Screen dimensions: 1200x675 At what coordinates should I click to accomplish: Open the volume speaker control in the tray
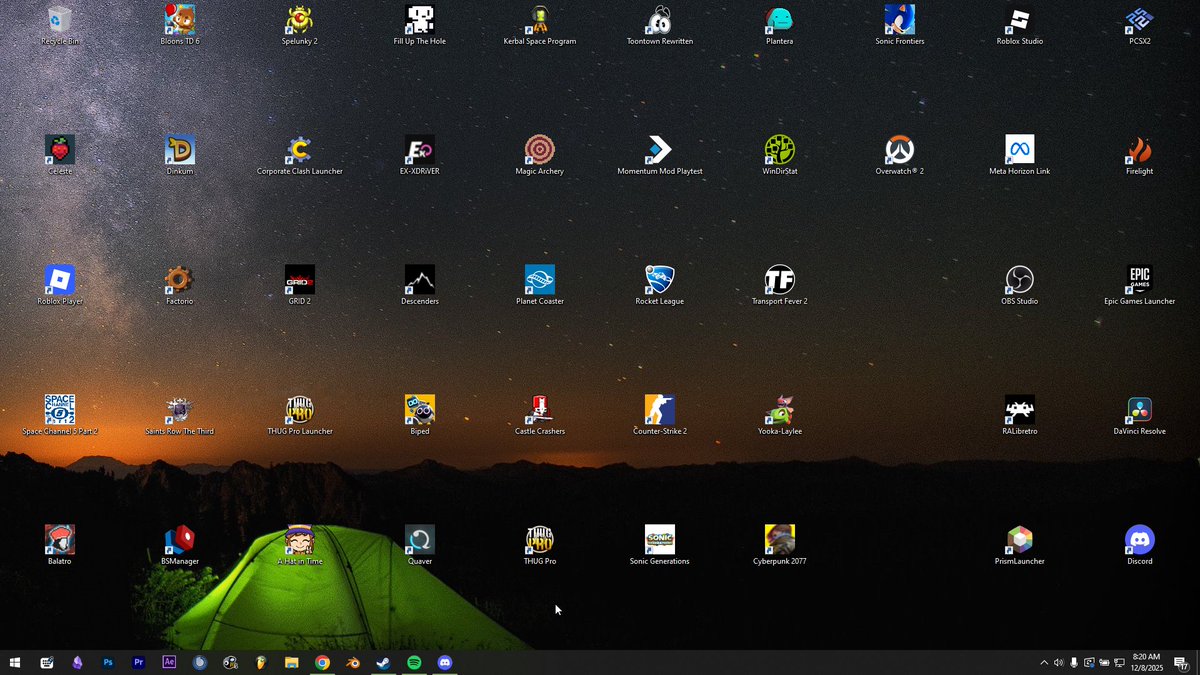pos(1058,662)
